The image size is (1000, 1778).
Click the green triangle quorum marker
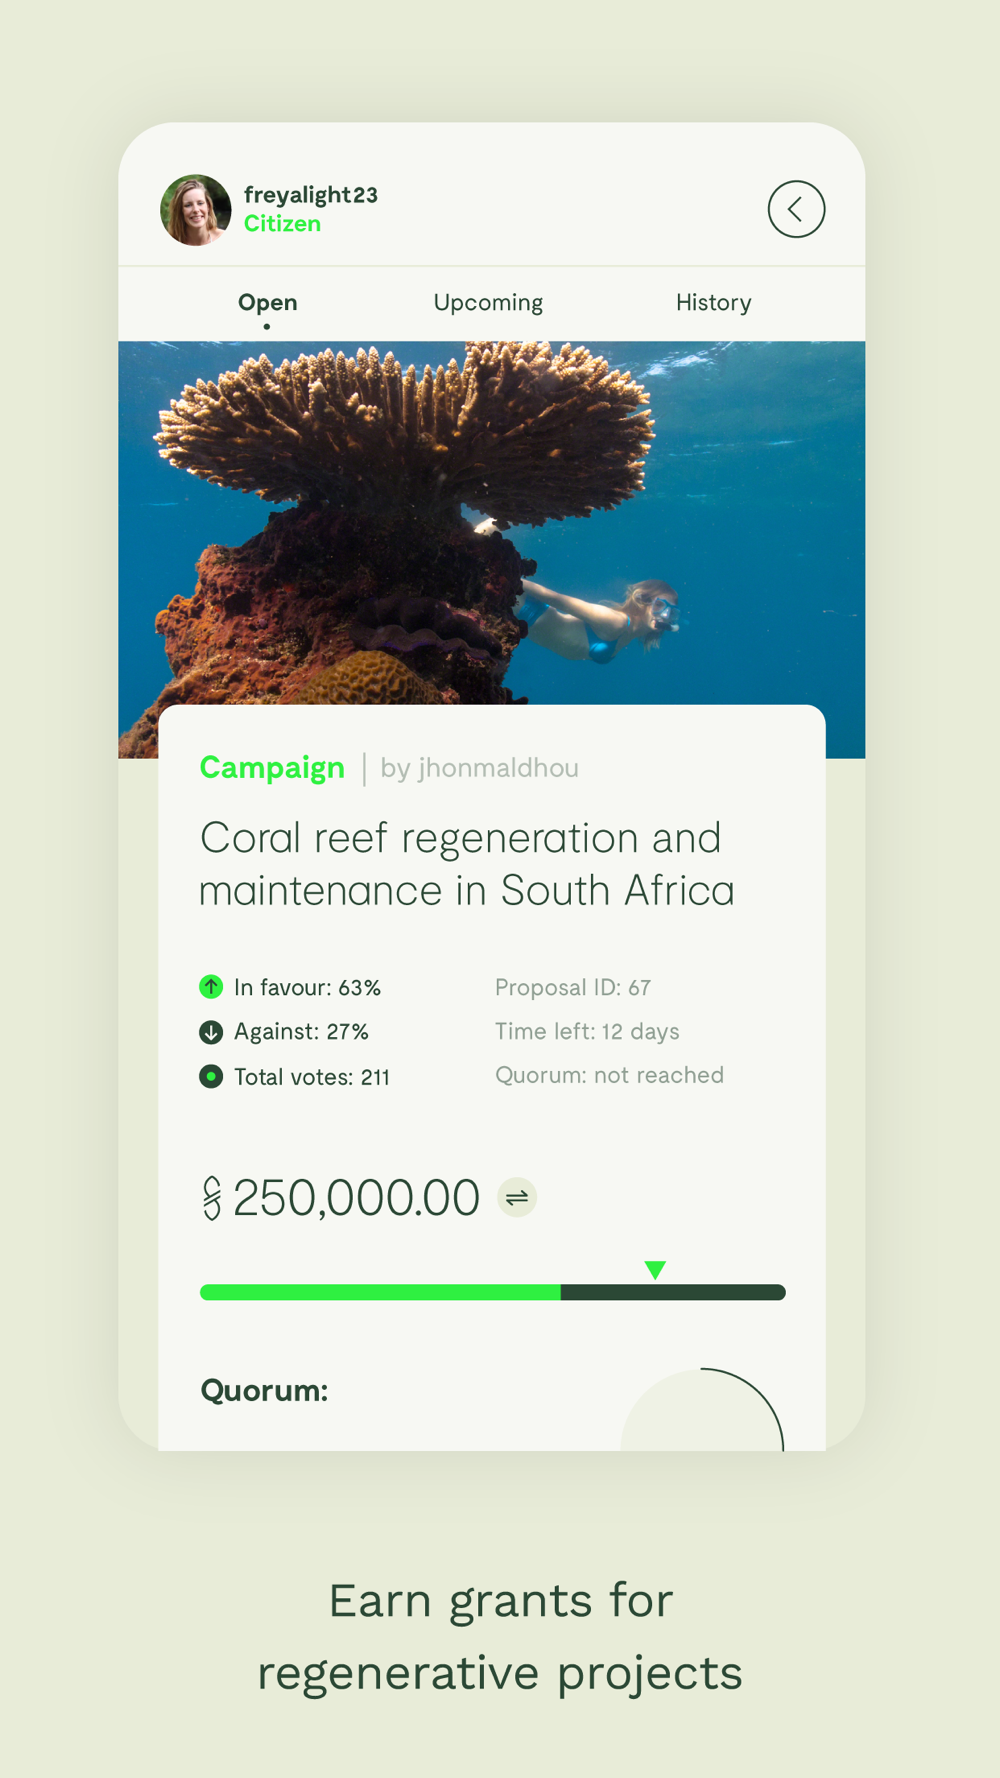[655, 1270]
